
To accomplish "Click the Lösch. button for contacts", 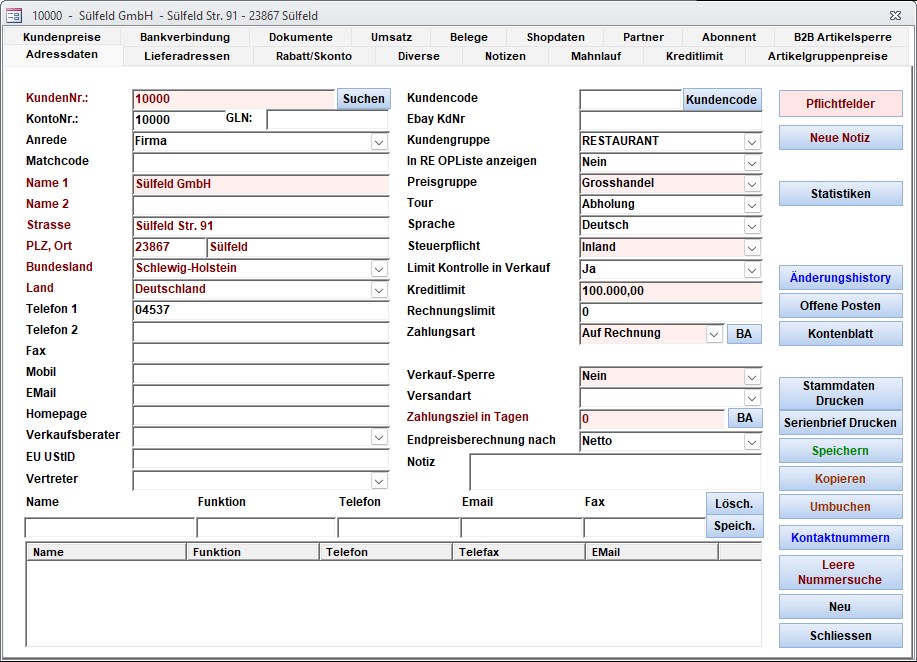I will coord(733,504).
